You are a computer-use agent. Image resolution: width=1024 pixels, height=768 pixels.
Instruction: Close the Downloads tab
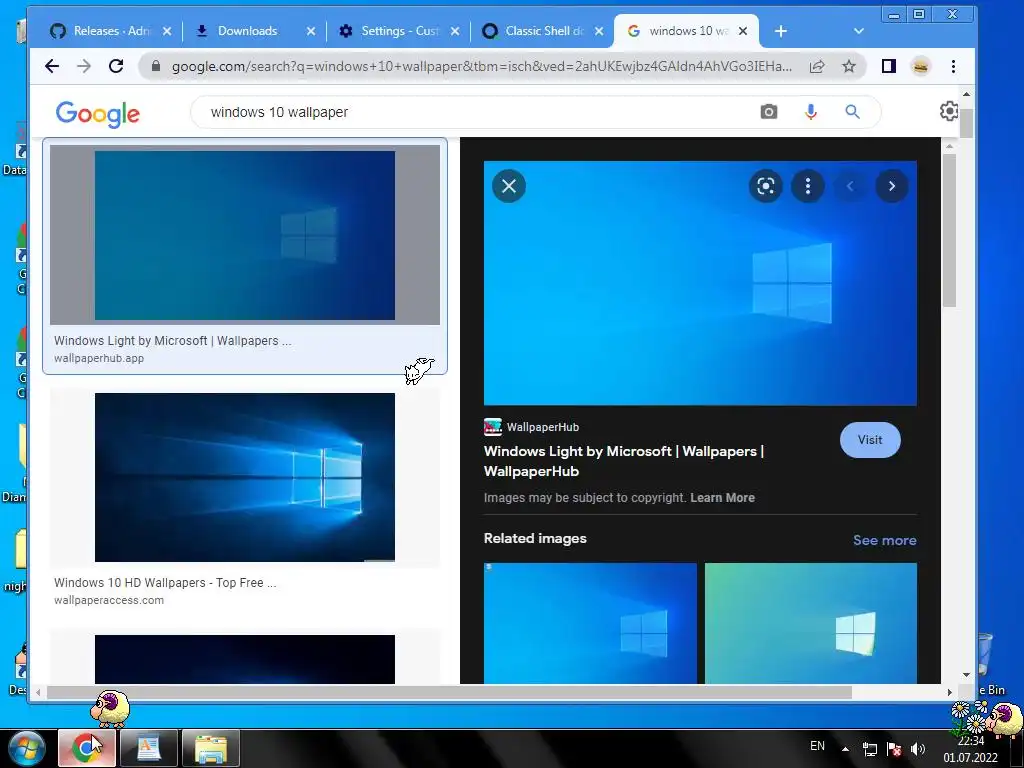click(311, 31)
